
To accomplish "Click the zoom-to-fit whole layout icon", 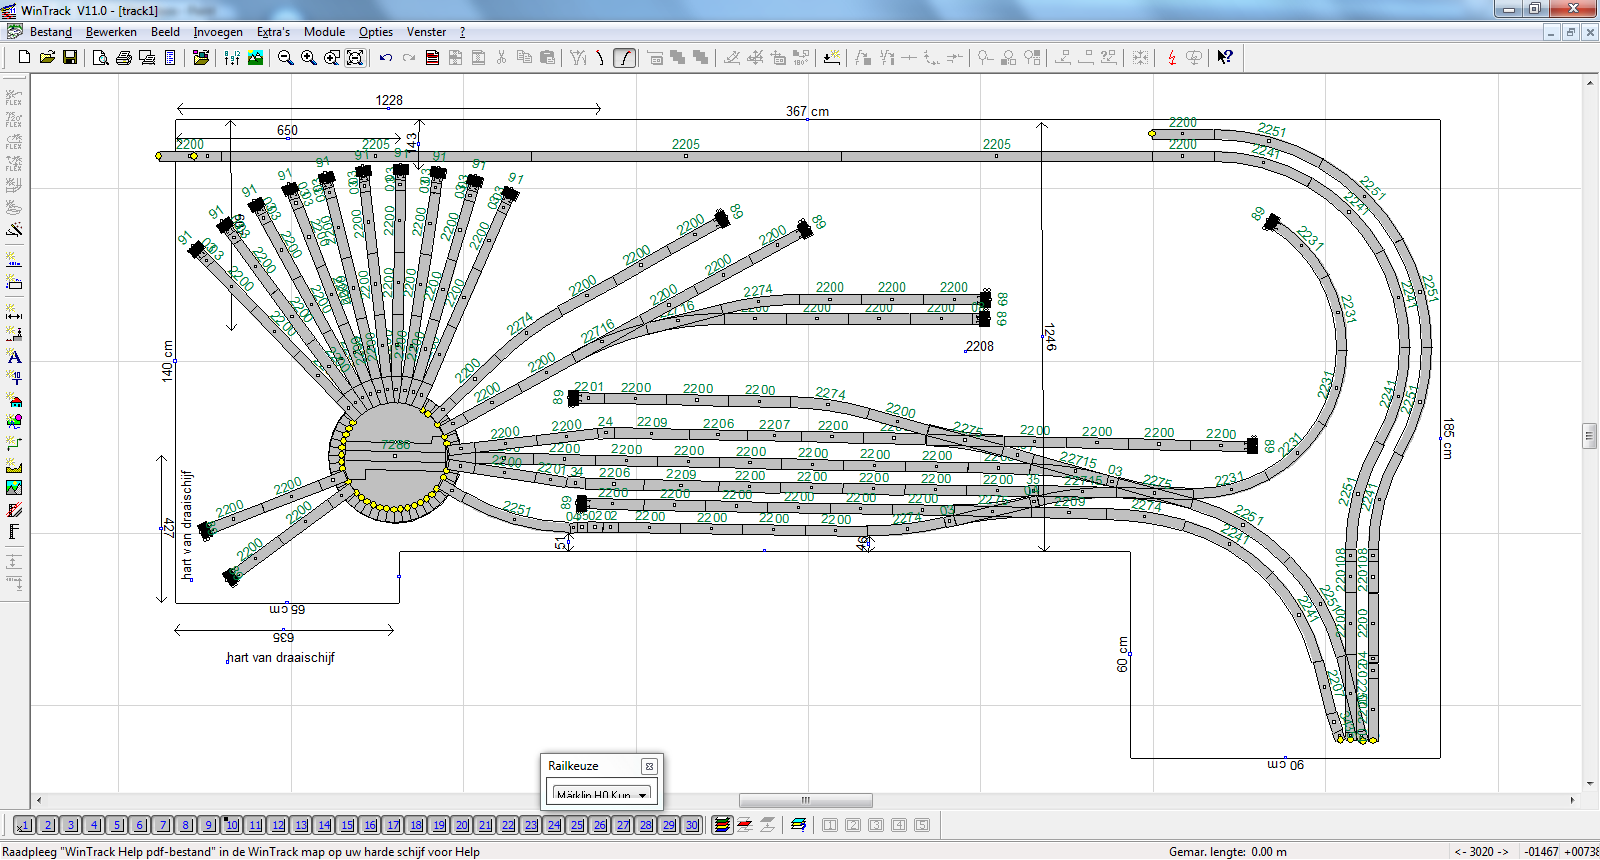I will tap(354, 57).
